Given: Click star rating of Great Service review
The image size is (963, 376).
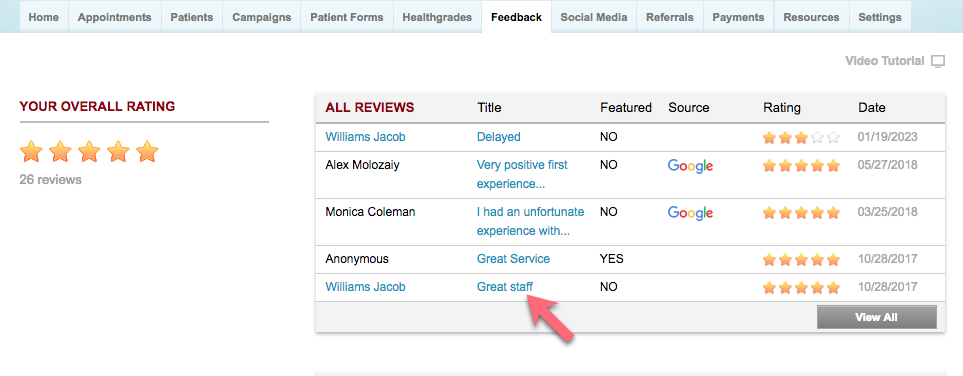Looking at the screenshot, I should 801,260.
